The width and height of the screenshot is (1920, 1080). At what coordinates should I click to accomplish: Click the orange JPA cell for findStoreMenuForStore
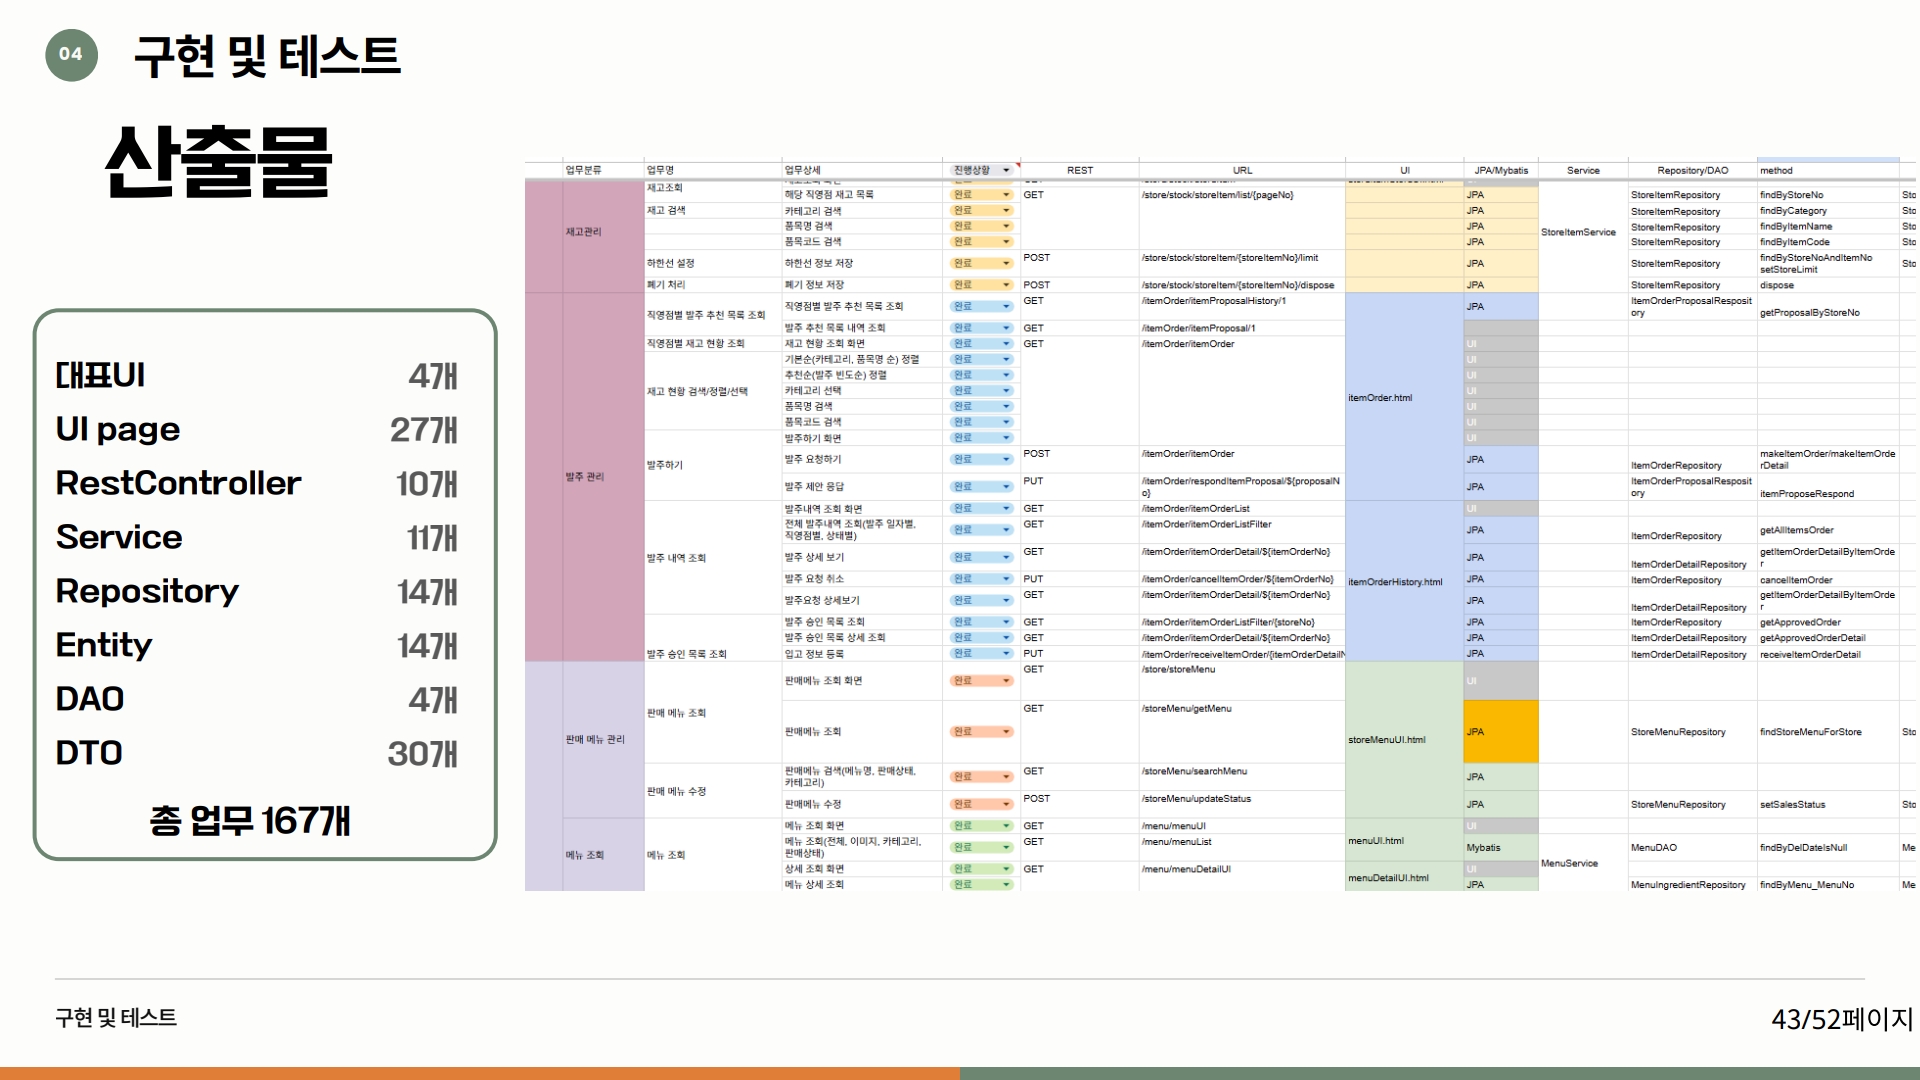1500,732
